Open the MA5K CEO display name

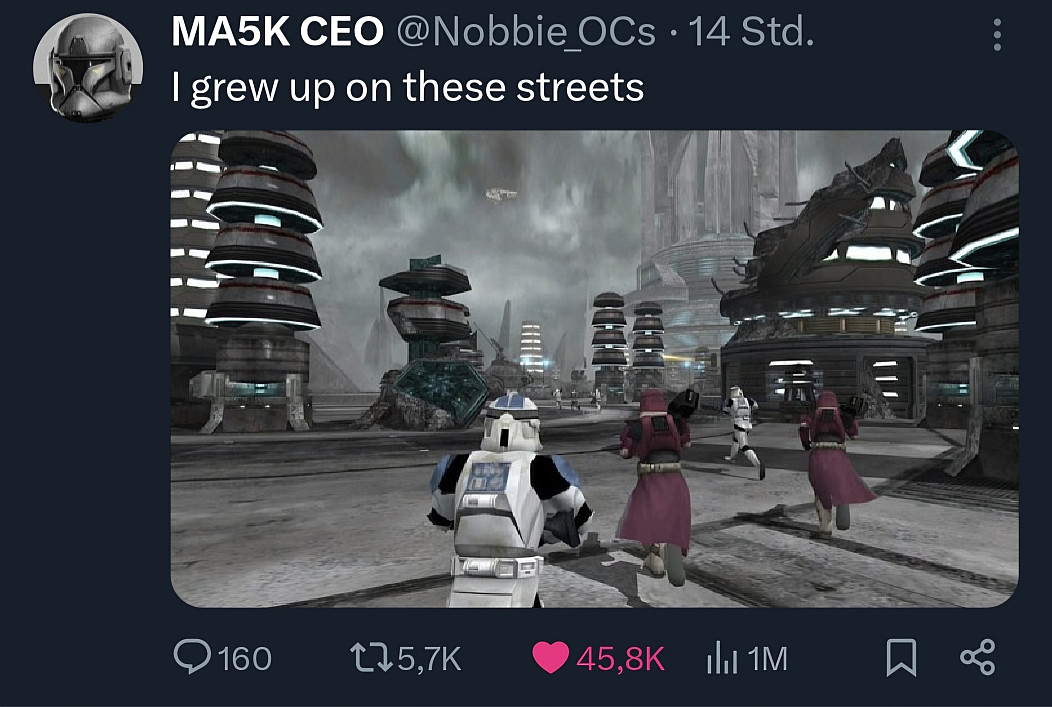click(277, 31)
